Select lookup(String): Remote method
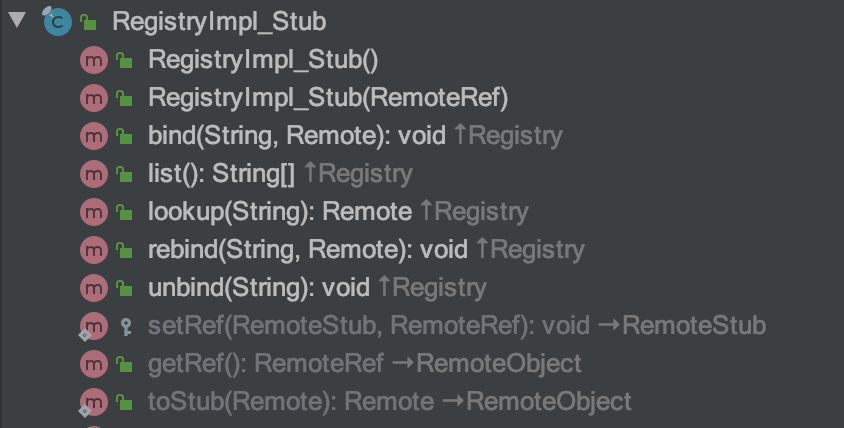 [280, 212]
